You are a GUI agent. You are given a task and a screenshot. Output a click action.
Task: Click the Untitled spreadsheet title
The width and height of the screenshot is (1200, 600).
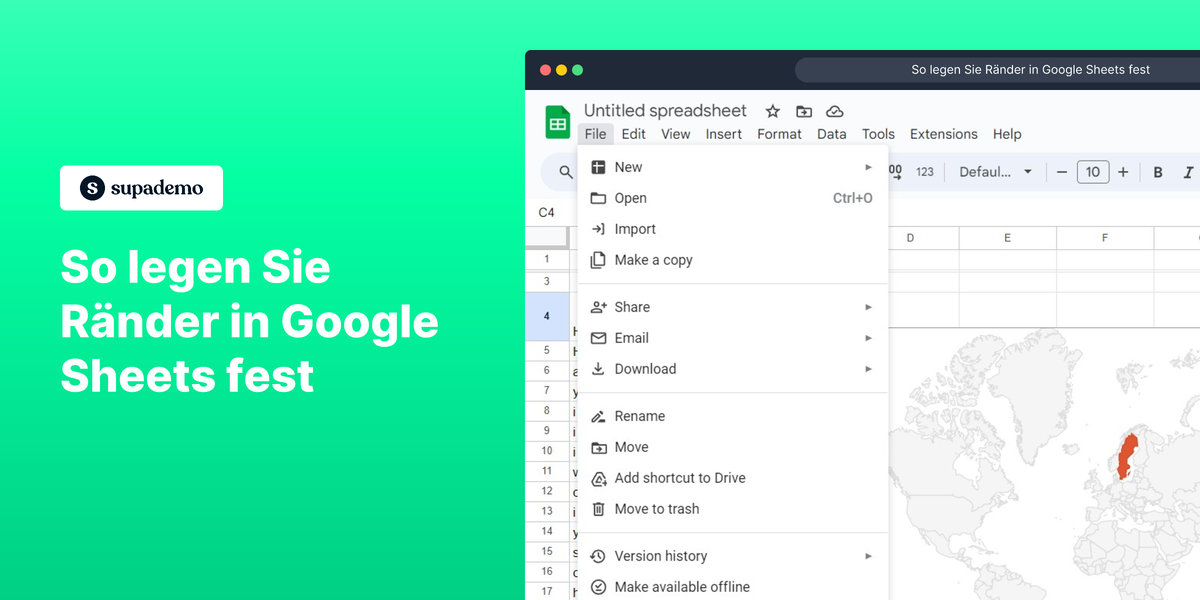(665, 110)
